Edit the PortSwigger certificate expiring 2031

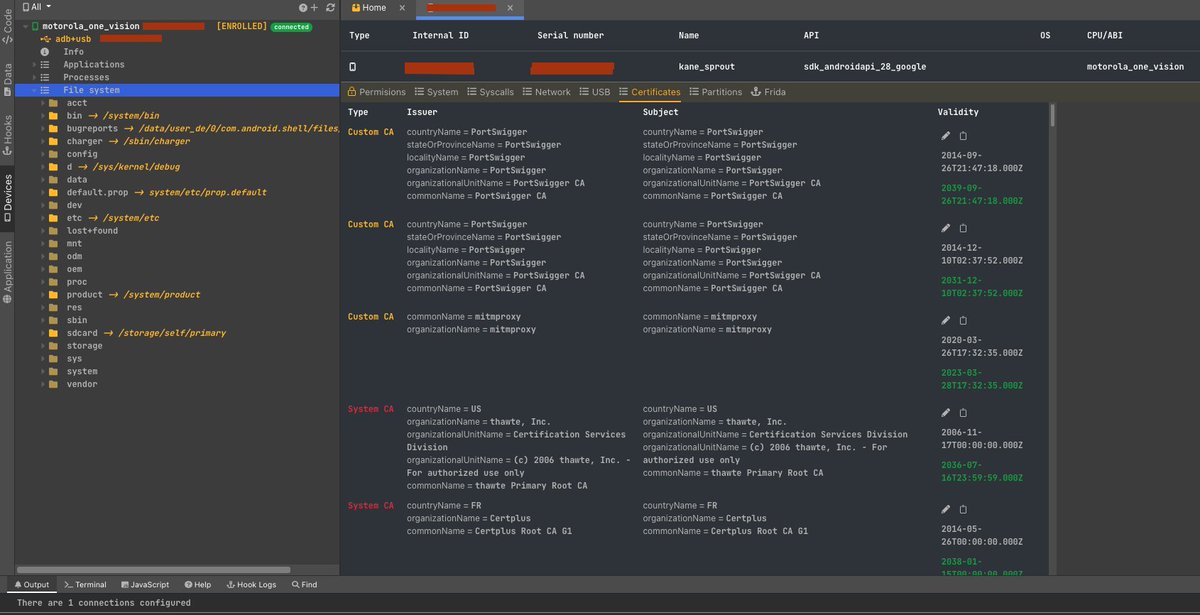[x=946, y=228]
